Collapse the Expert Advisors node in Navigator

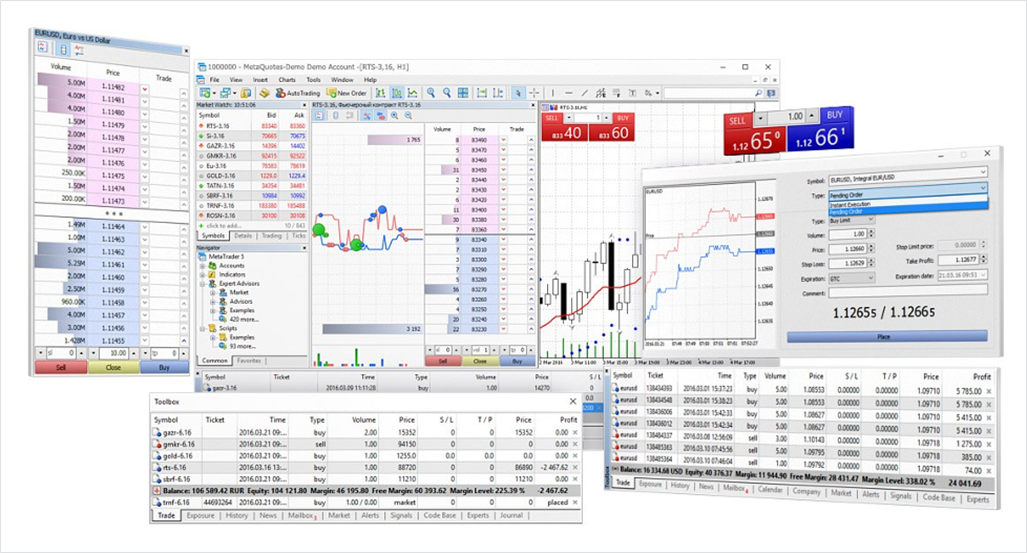point(202,284)
